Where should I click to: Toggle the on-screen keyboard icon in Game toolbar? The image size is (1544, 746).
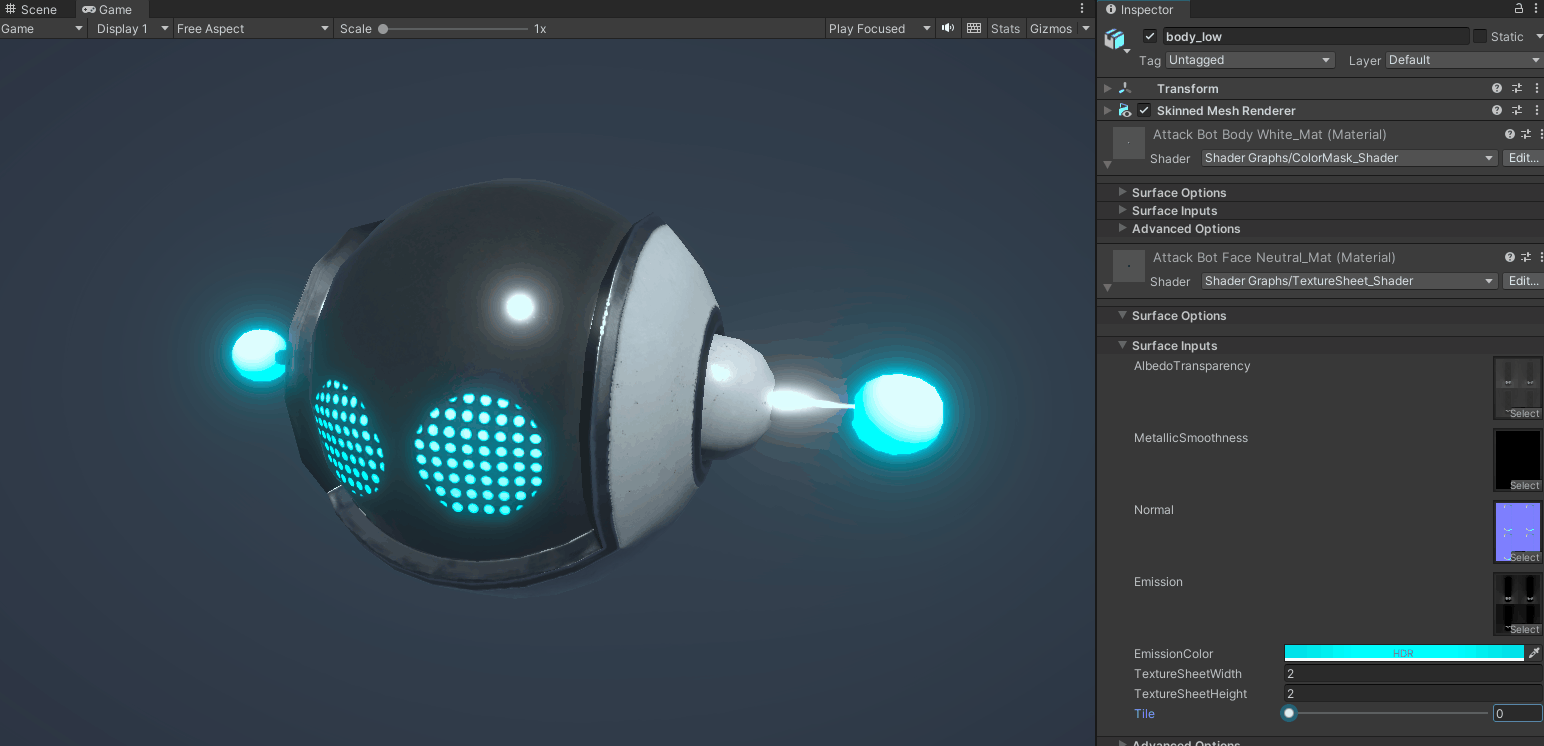pos(973,28)
